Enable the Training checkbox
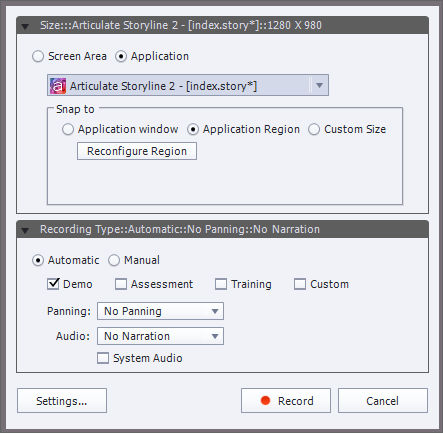The width and height of the screenshot is (443, 434). pos(221,284)
